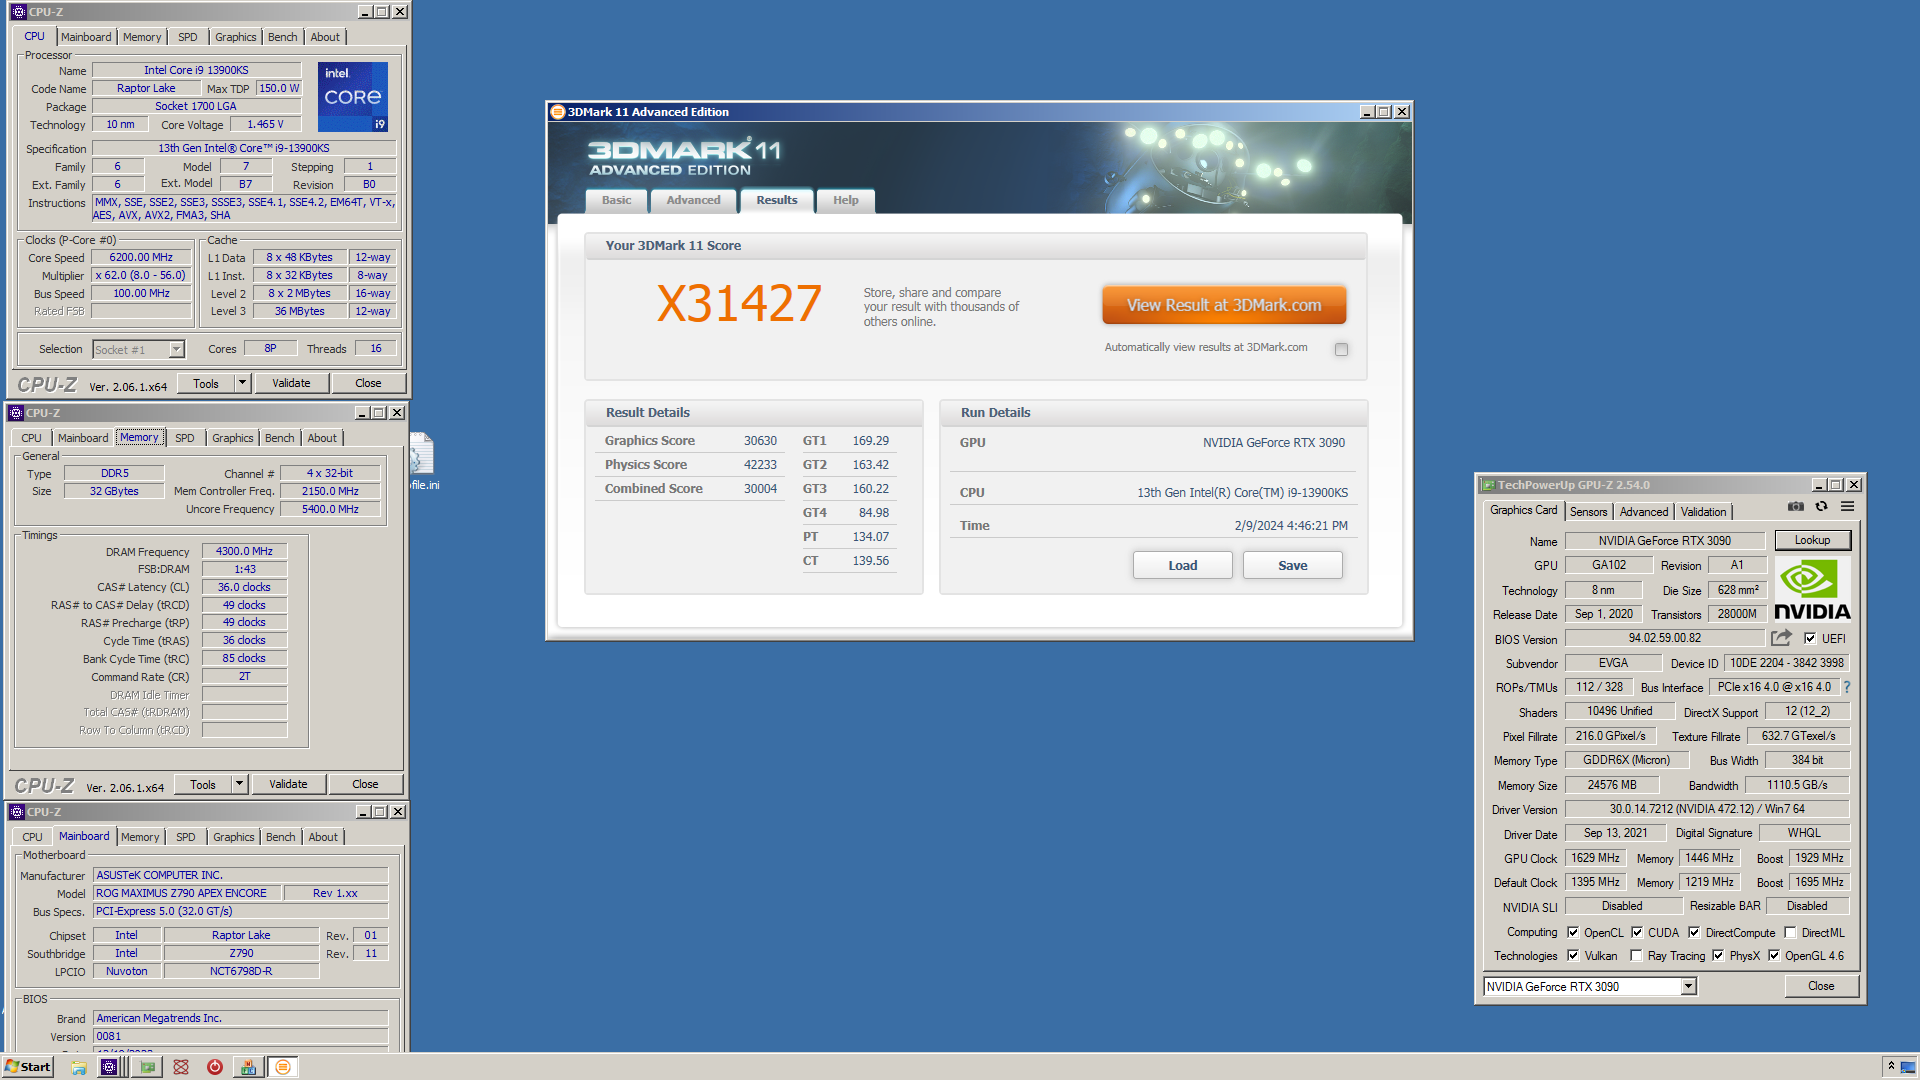1920x1080 pixels.
Task: Click the GPU-Z refresh icon
Action: (1822, 507)
